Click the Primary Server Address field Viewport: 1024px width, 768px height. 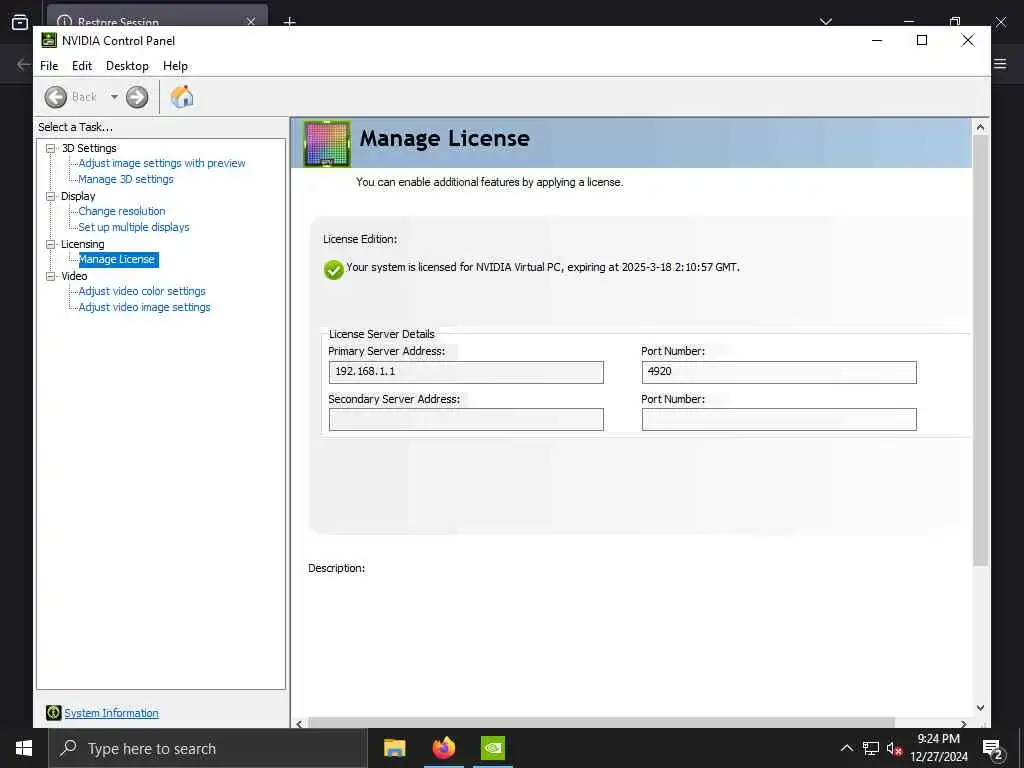point(466,372)
